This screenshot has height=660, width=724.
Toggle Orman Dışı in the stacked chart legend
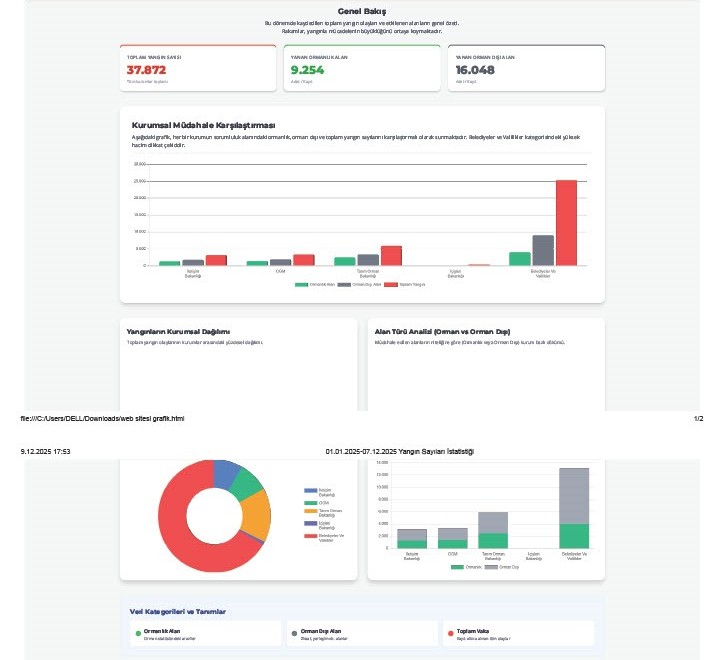pyautogui.click(x=503, y=567)
